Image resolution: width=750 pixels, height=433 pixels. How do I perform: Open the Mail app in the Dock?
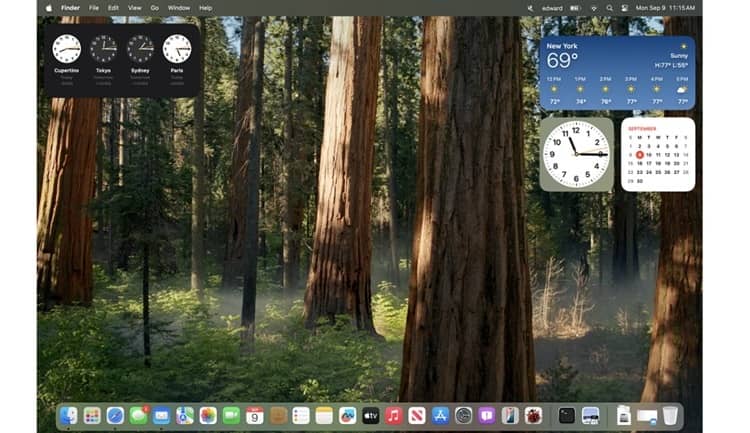click(162, 416)
